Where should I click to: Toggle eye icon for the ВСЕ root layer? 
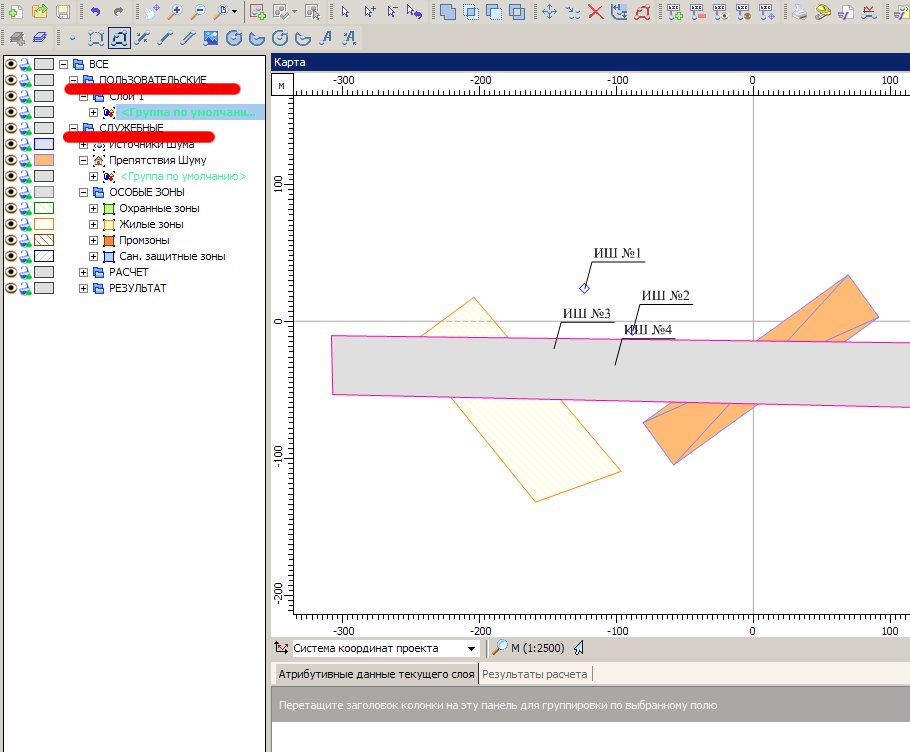point(11,64)
